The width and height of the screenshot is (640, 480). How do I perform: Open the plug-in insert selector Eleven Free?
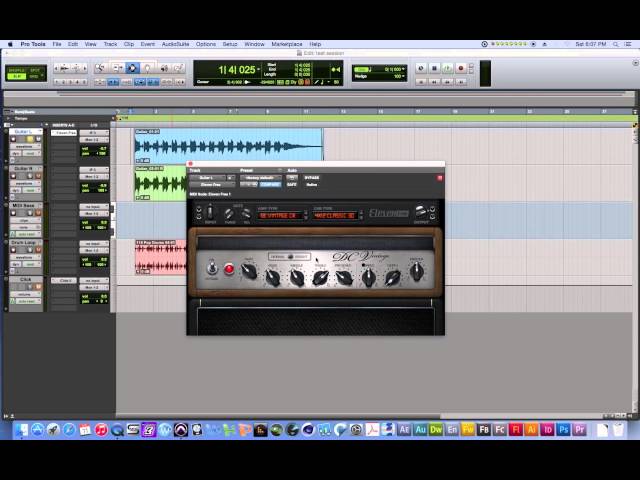click(x=211, y=184)
